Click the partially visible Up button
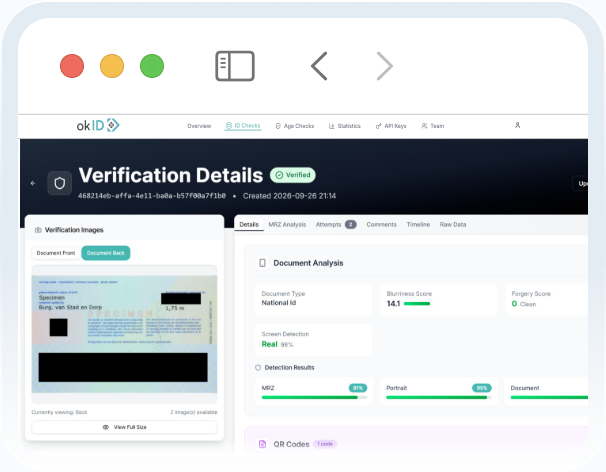Image resolution: width=606 pixels, height=472 pixels. 580,184
